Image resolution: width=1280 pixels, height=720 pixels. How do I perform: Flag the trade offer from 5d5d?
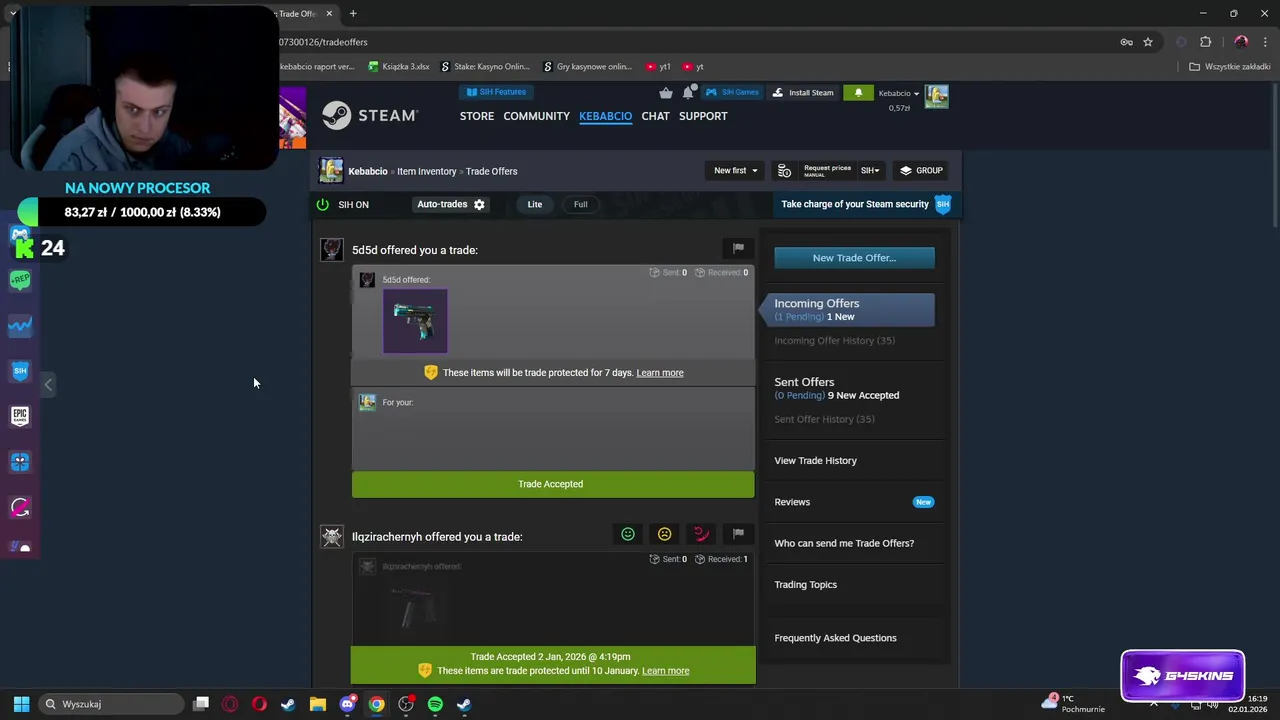(x=738, y=248)
